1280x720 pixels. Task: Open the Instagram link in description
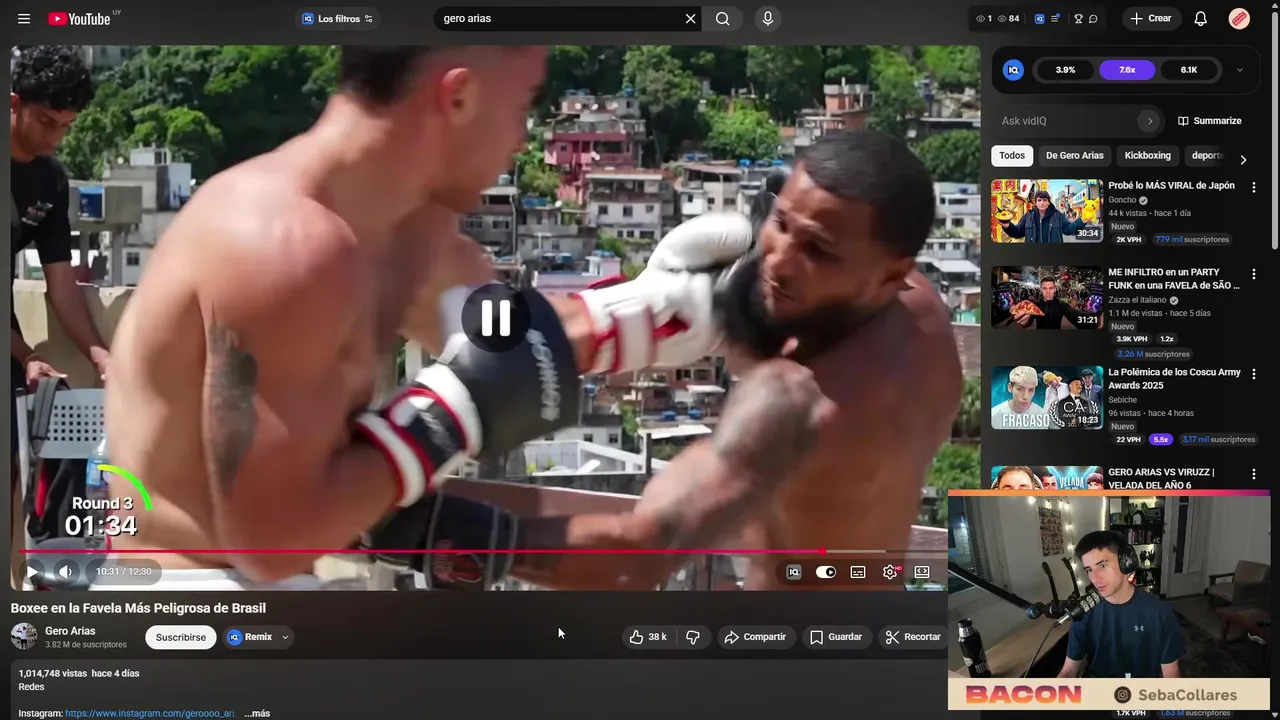click(x=150, y=713)
